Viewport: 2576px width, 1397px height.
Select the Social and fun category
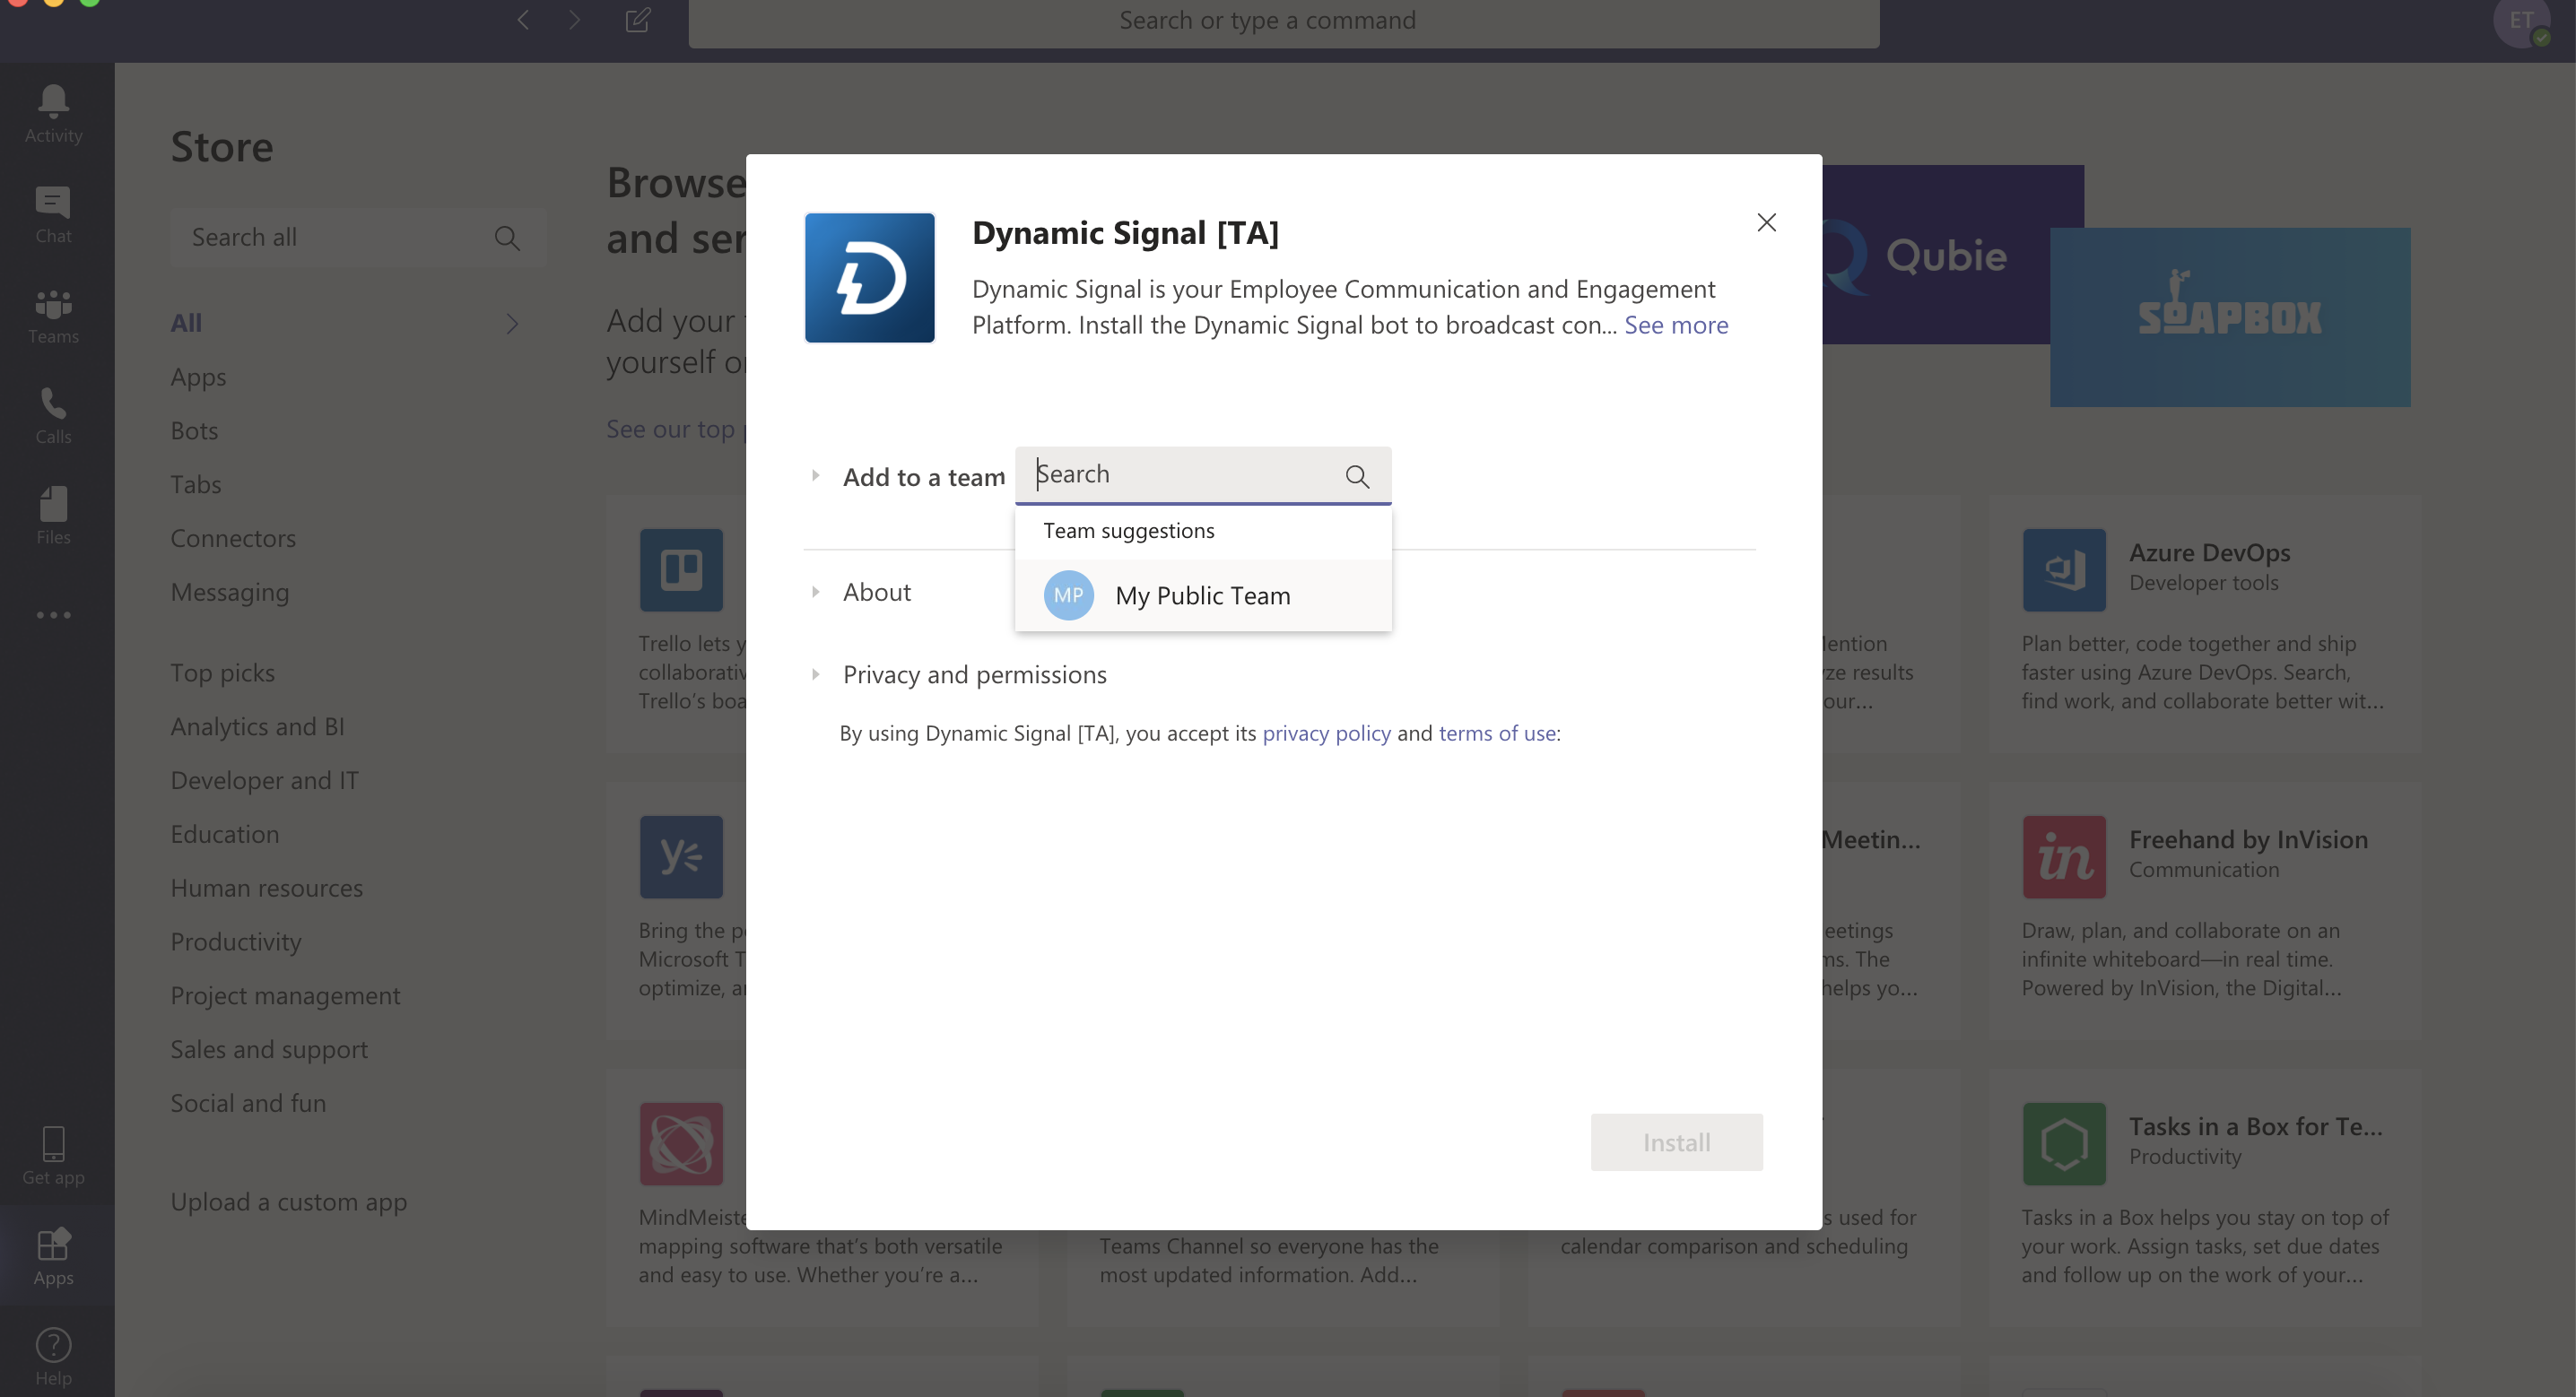click(x=249, y=1103)
